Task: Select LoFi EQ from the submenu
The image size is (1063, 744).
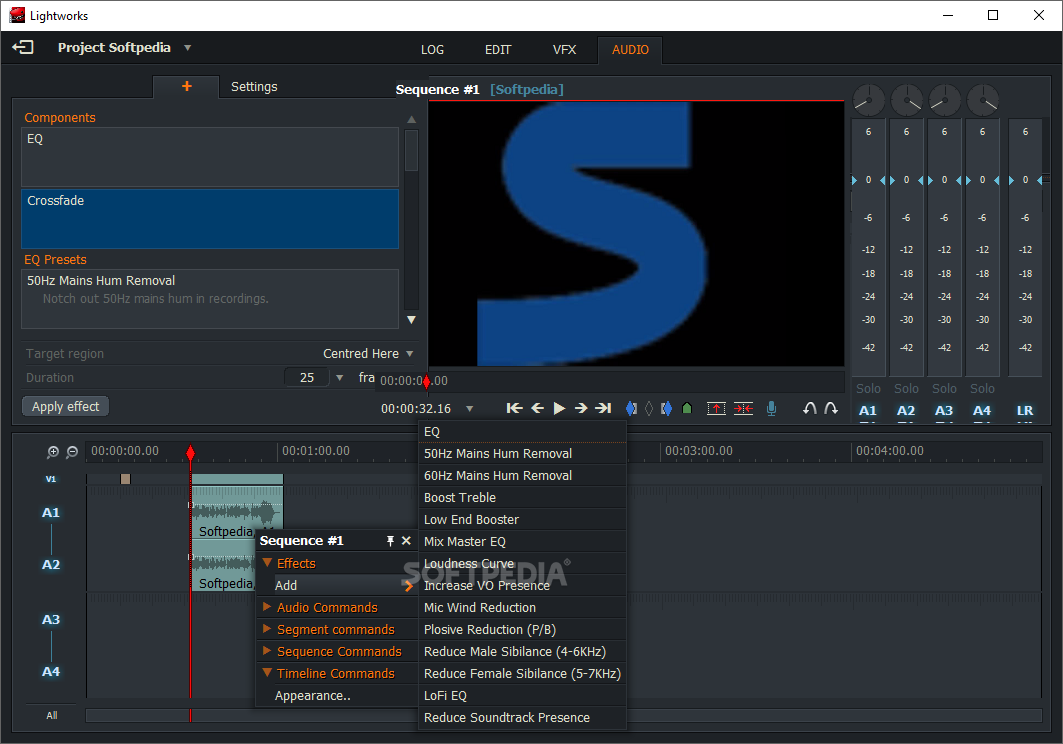Action: click(522, 695)
